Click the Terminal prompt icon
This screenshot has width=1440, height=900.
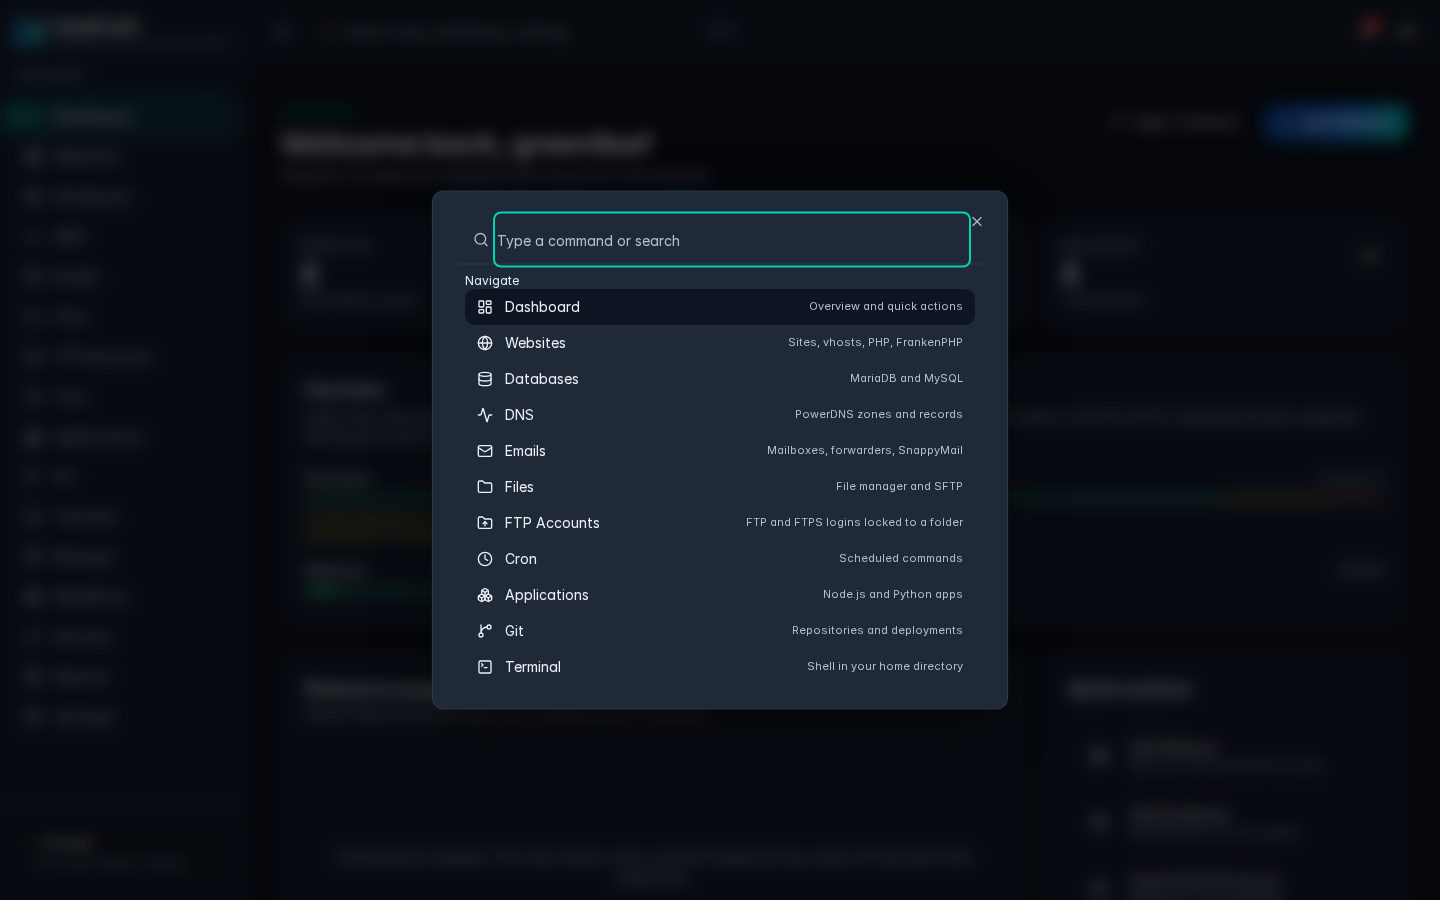(485, 667)
